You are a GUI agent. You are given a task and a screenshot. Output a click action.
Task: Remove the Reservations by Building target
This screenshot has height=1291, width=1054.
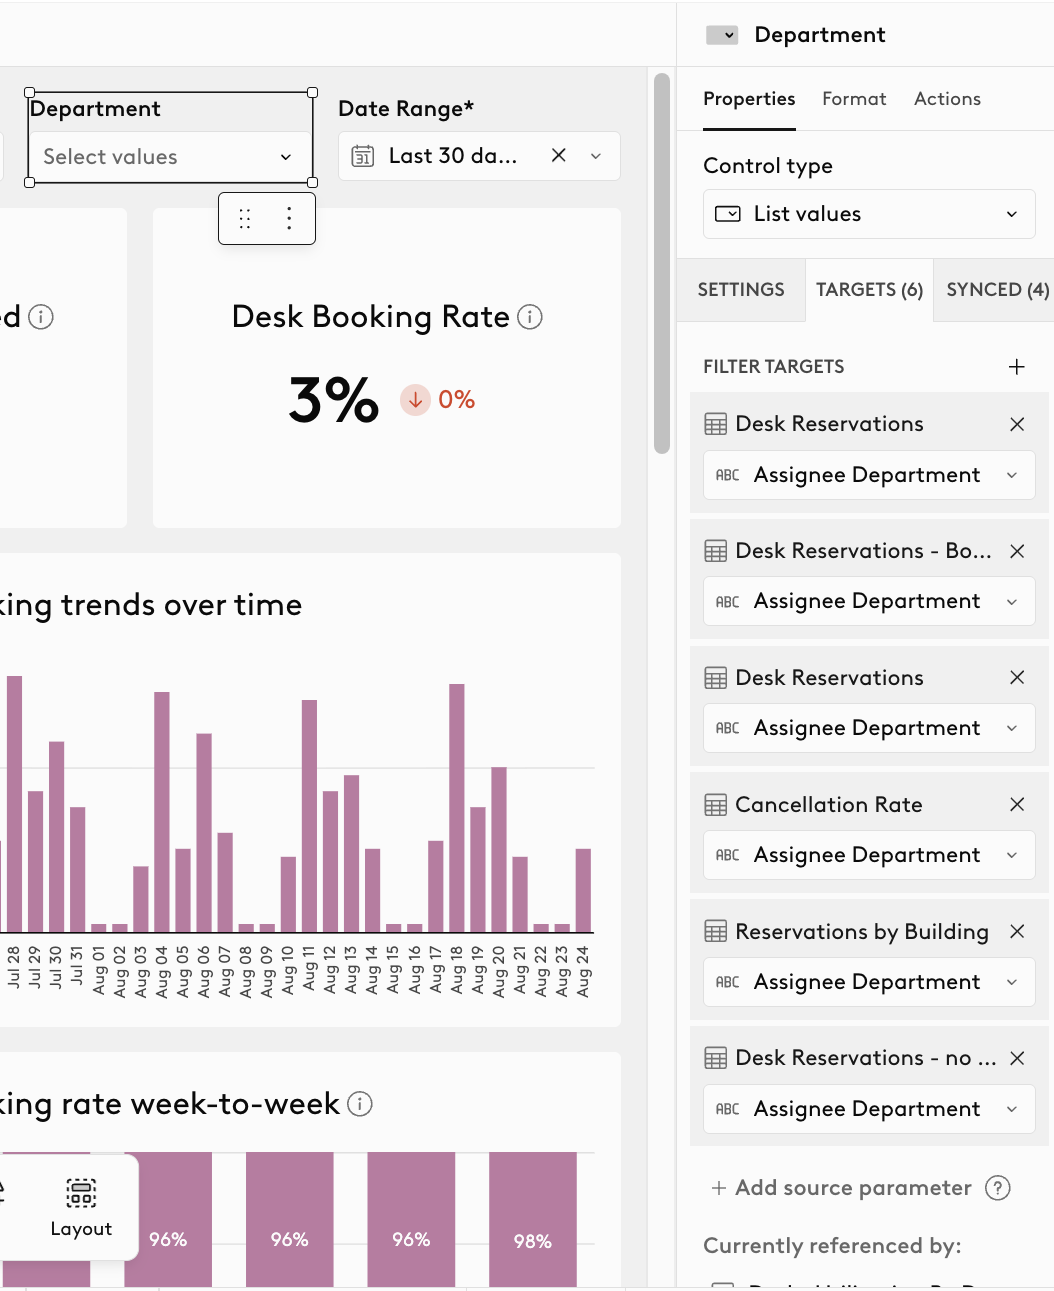pyautogui.click(x=1017, y=931)
